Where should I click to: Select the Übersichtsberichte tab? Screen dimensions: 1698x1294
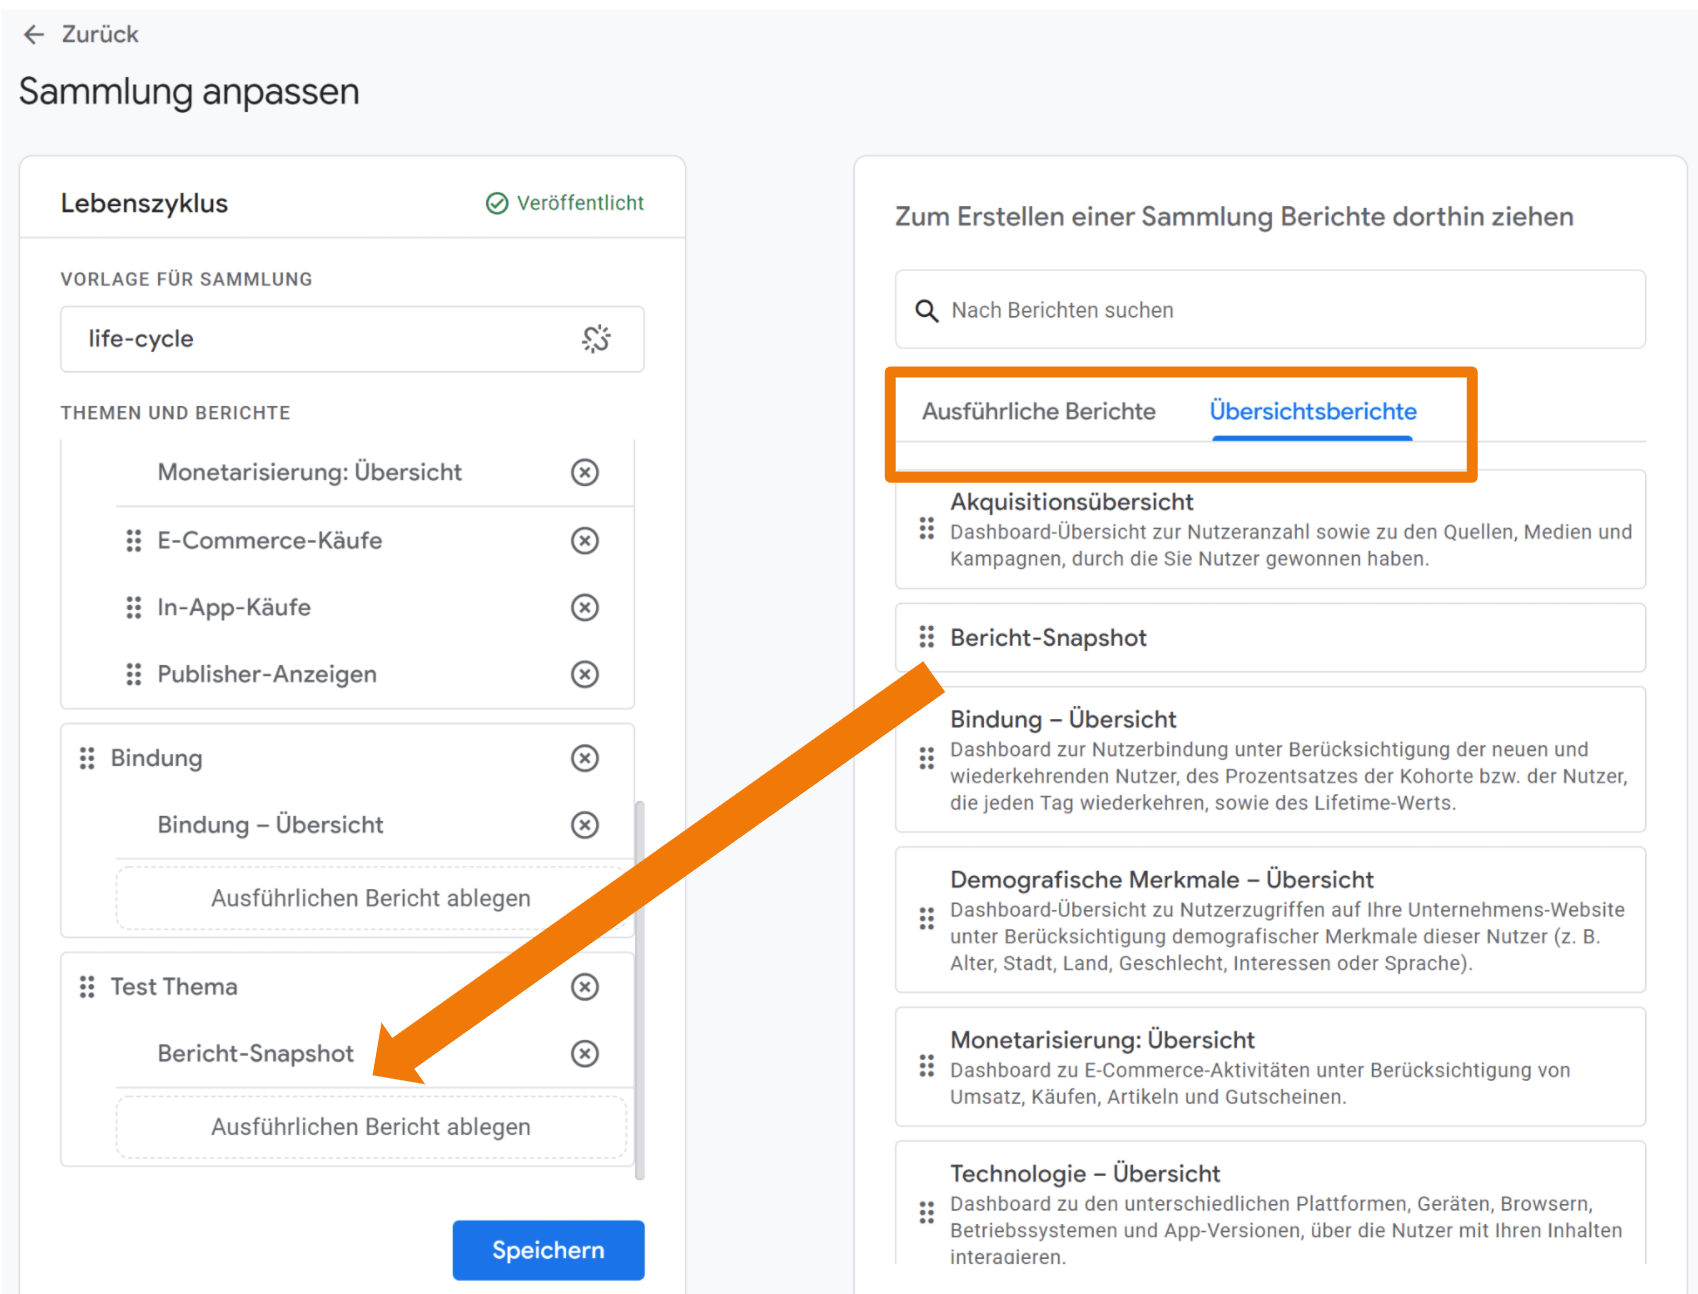tap(1312, 412)
